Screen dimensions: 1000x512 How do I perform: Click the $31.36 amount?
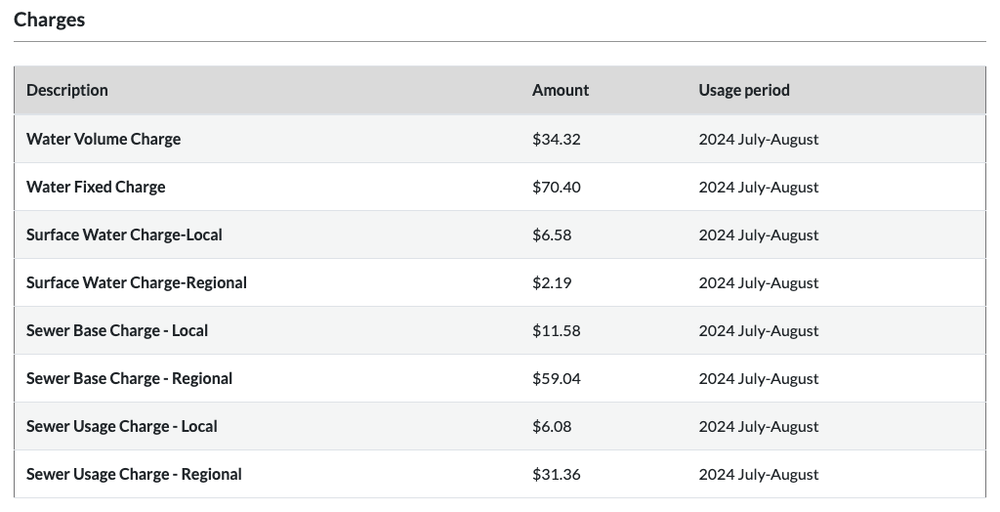(556, 474)
